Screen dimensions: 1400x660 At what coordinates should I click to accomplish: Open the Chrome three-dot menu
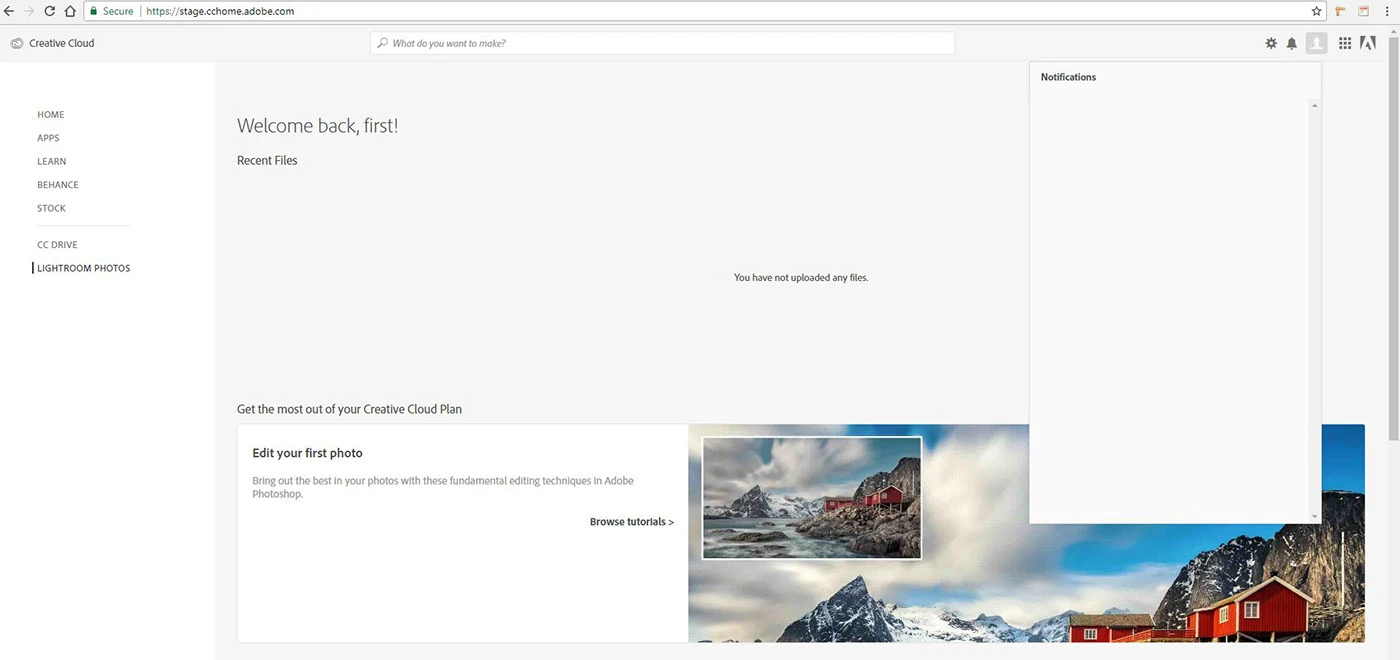[1388, 11]
